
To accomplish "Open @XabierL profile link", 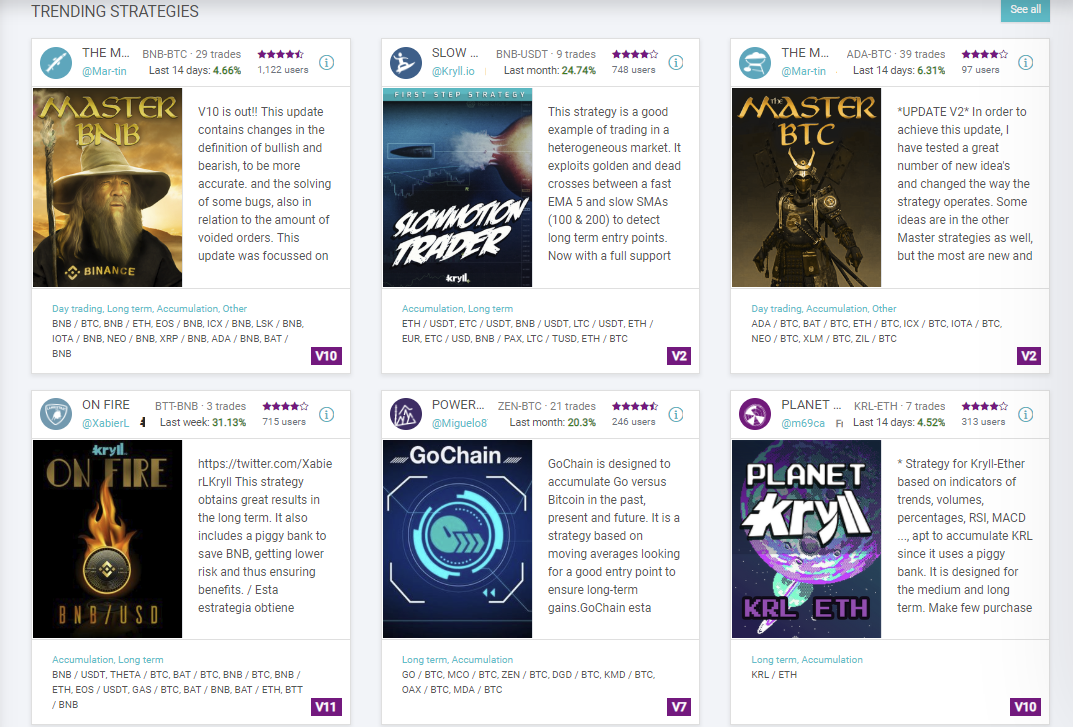I will 105,423.
